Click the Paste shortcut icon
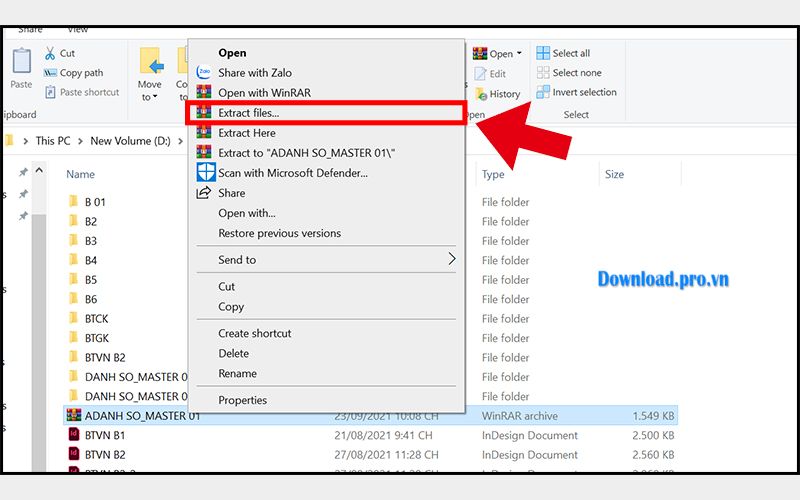The width and height of the screenshot is (800, 500). (50, 92)
